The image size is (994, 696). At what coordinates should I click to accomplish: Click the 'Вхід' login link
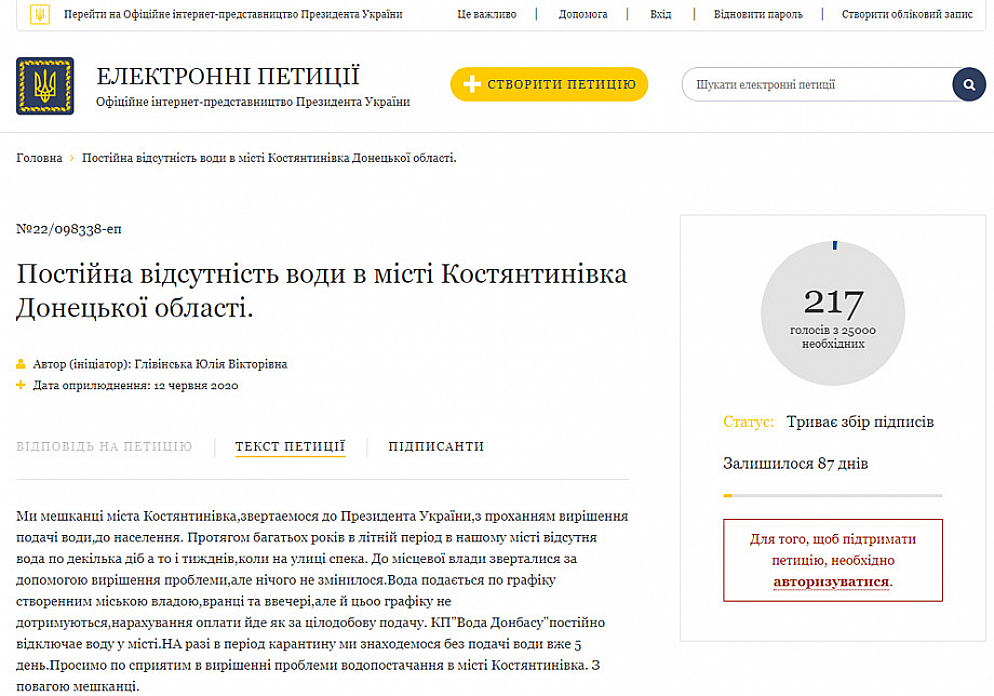pos(660,15)
